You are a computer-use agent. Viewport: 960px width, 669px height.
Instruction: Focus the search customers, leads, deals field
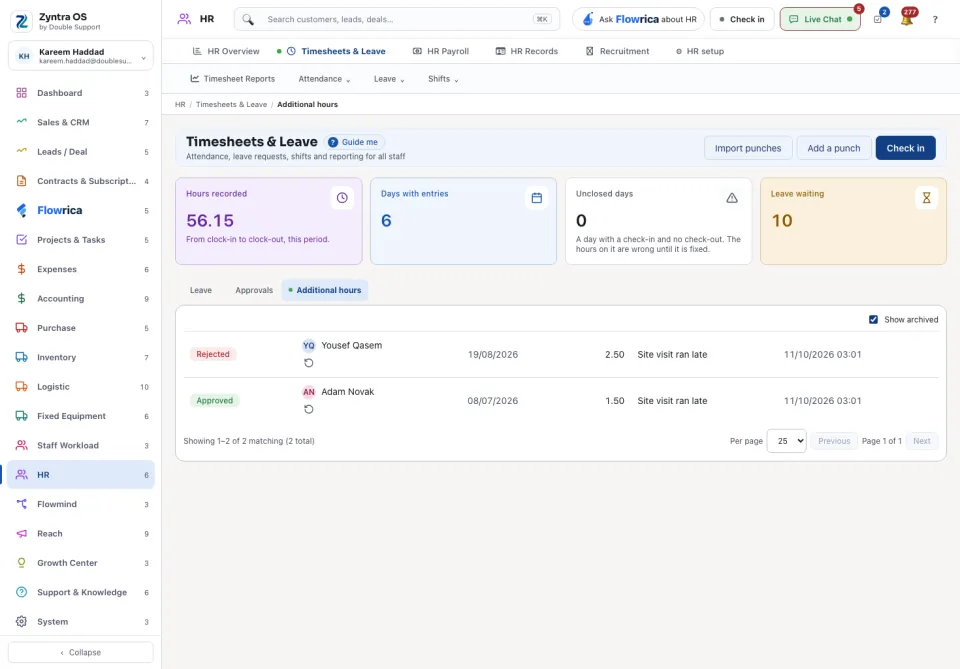(397, 20)
